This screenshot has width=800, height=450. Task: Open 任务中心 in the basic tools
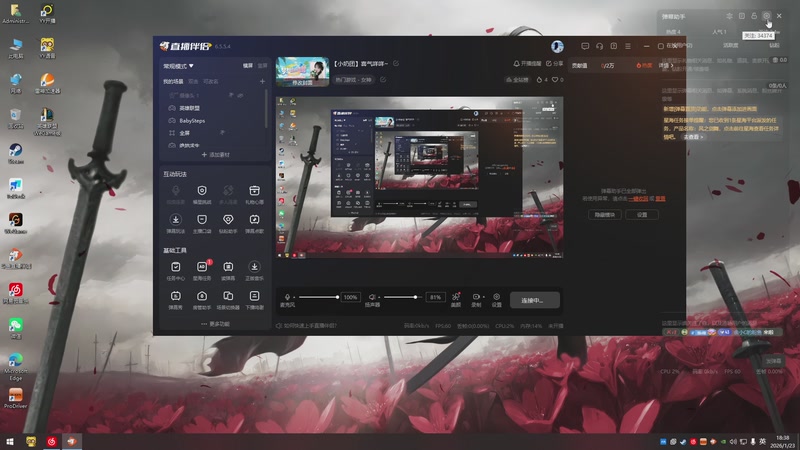pos(176,270)
